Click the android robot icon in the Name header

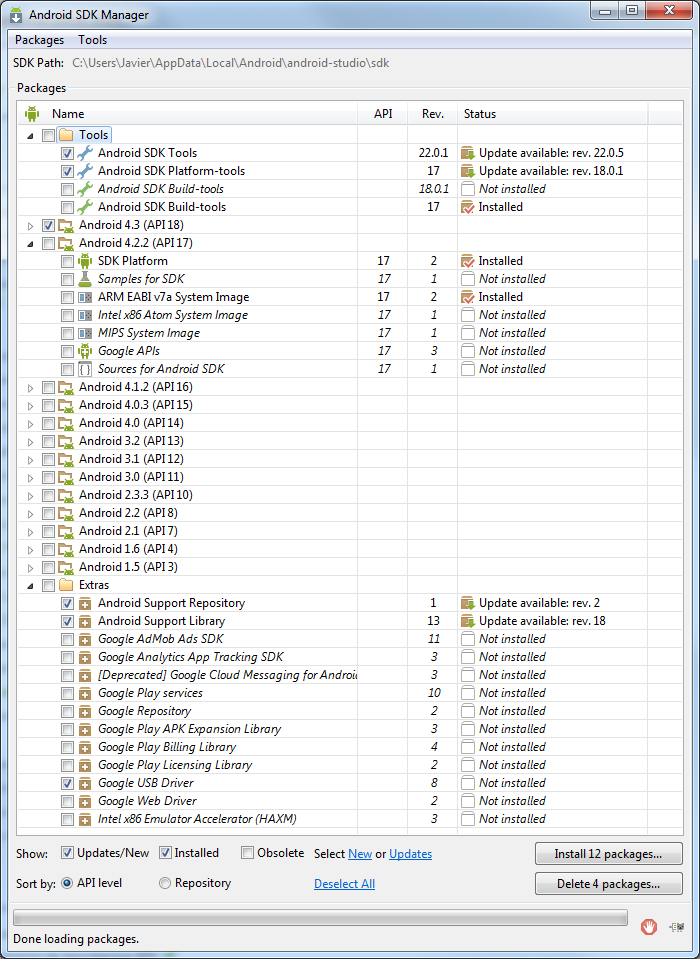(32, 114)
